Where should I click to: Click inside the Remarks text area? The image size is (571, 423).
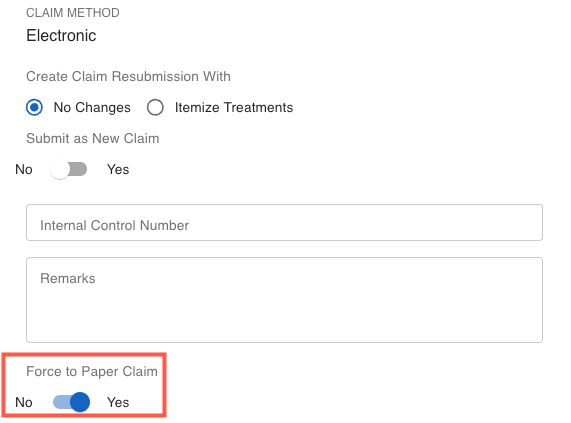pos(284,300)
